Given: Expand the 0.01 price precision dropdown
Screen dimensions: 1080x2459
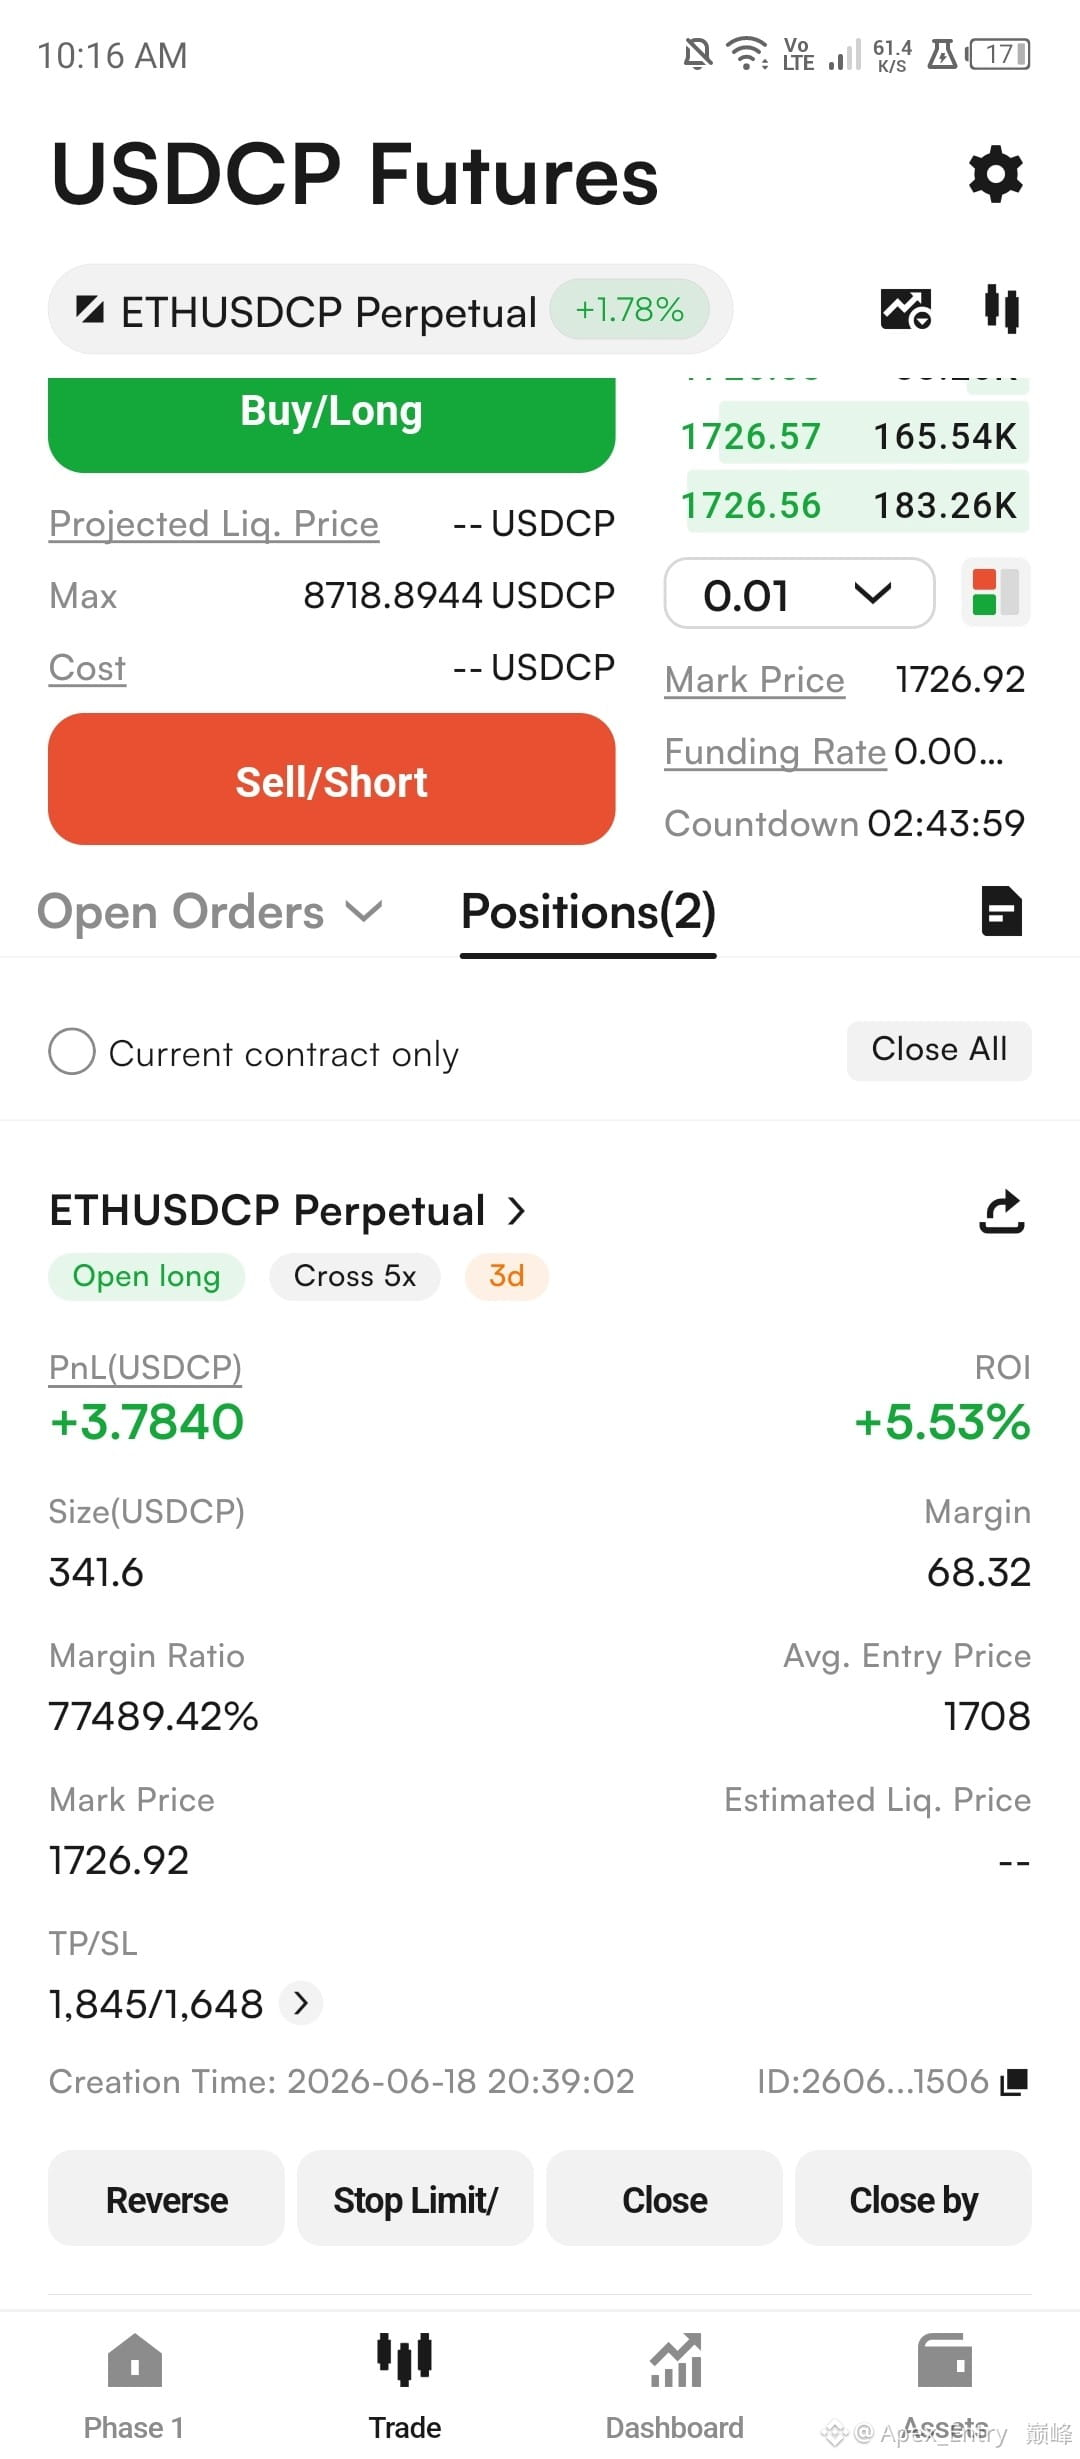Looking at the screenshot, I should [799, 594].
